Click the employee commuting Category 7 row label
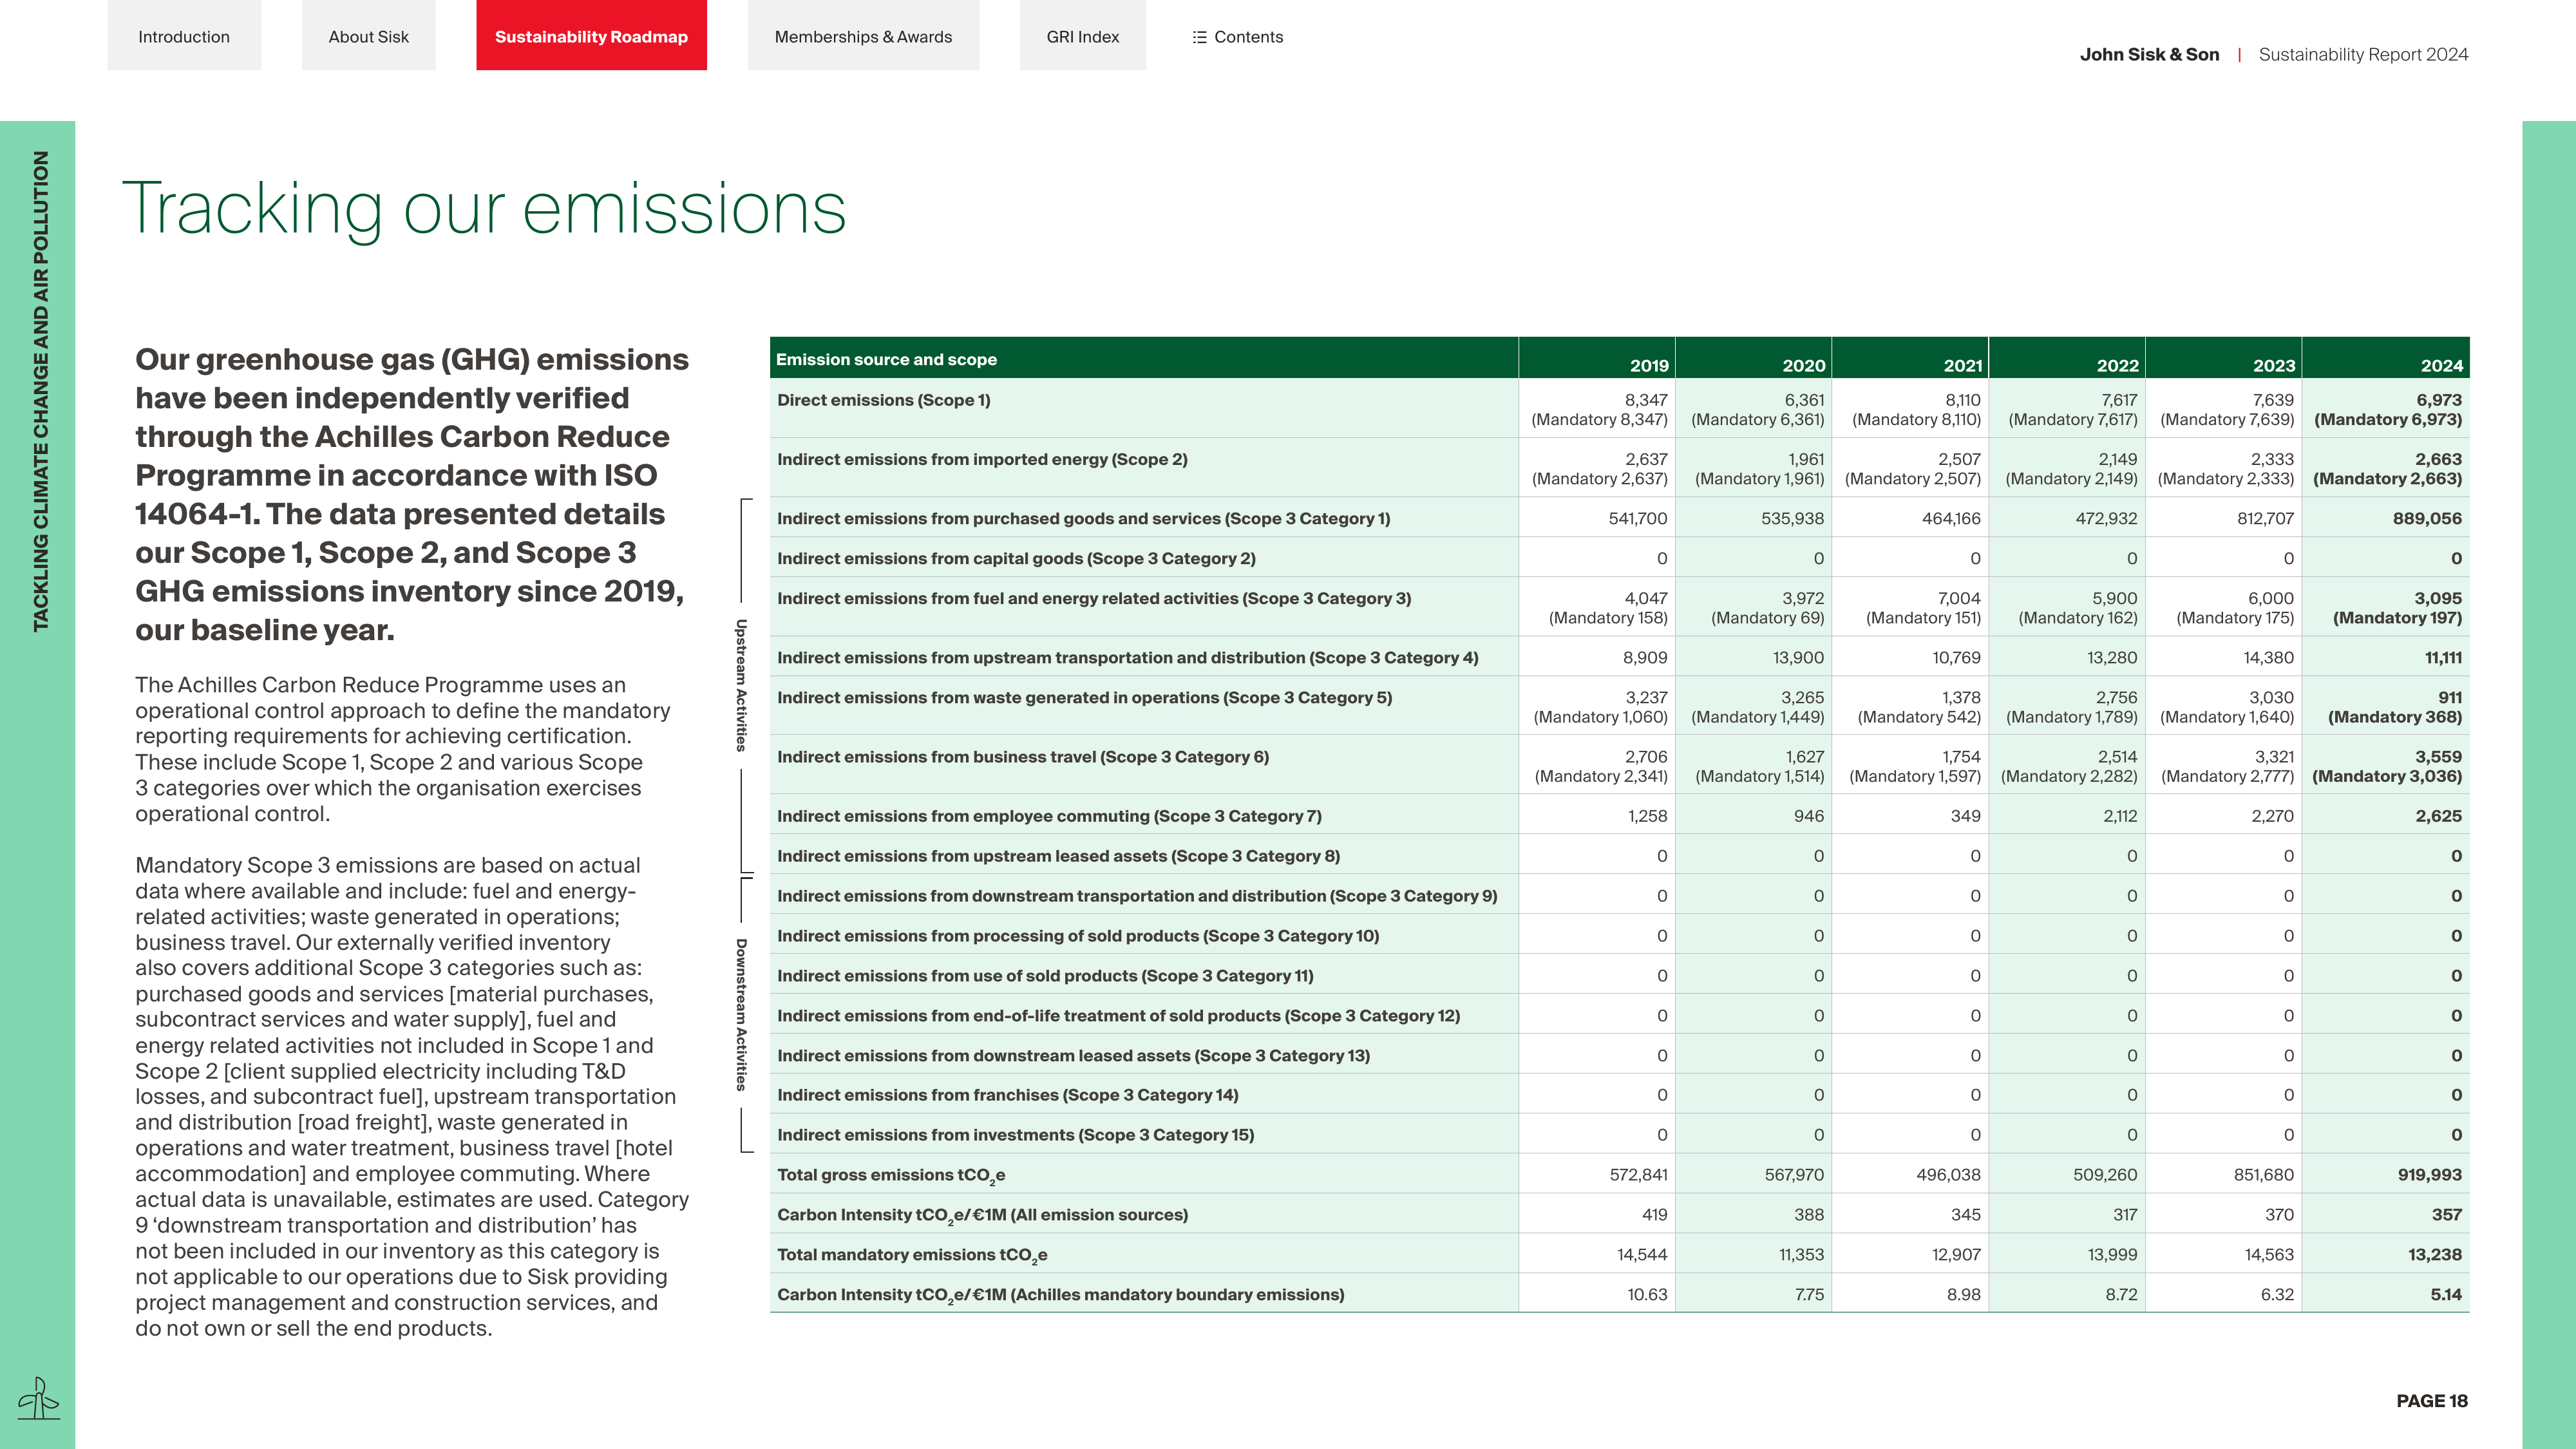Image resolution: width=2576 pixels, height=1449 pixels. (1049, 816)
